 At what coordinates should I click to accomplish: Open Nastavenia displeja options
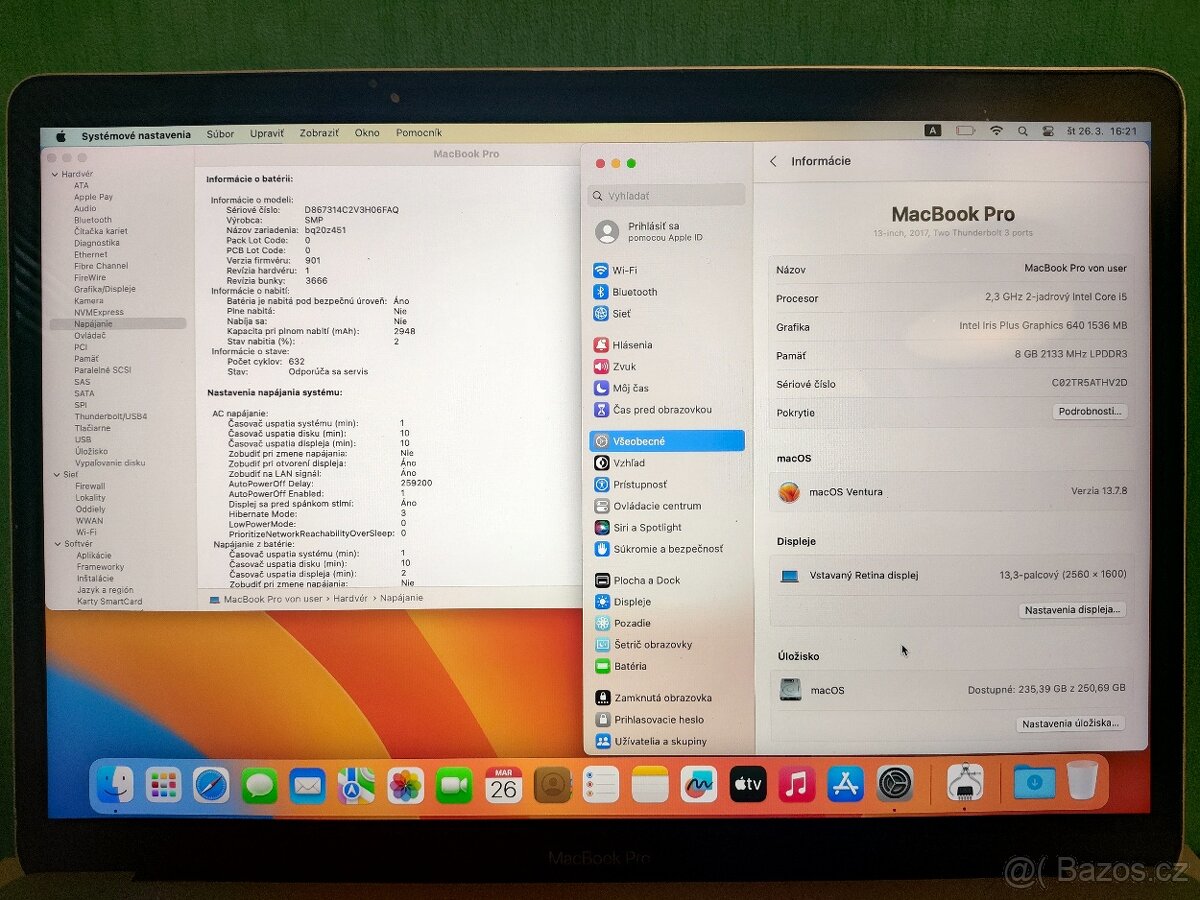pyautogui.click(x=1072, y=609)
